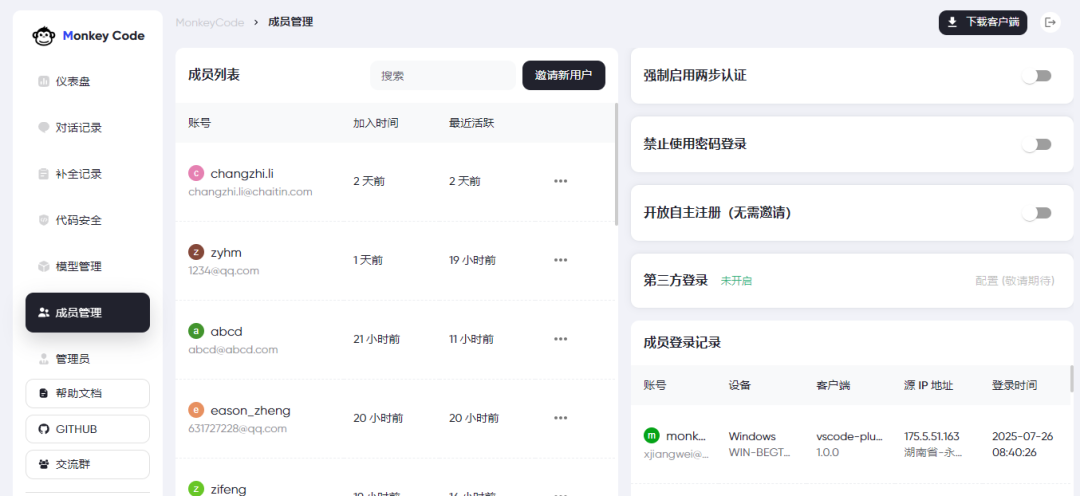Click the cube icon beside 模型管理
The image size is (1080, 496).
(43, 267)
